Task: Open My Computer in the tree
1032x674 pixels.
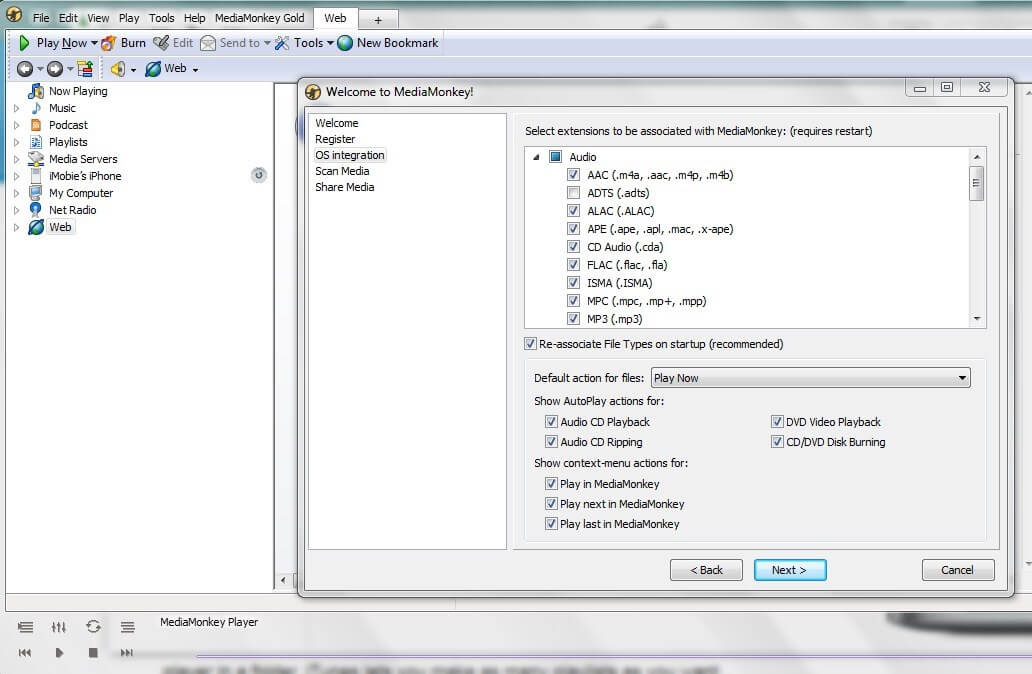Action: point(81,194)
